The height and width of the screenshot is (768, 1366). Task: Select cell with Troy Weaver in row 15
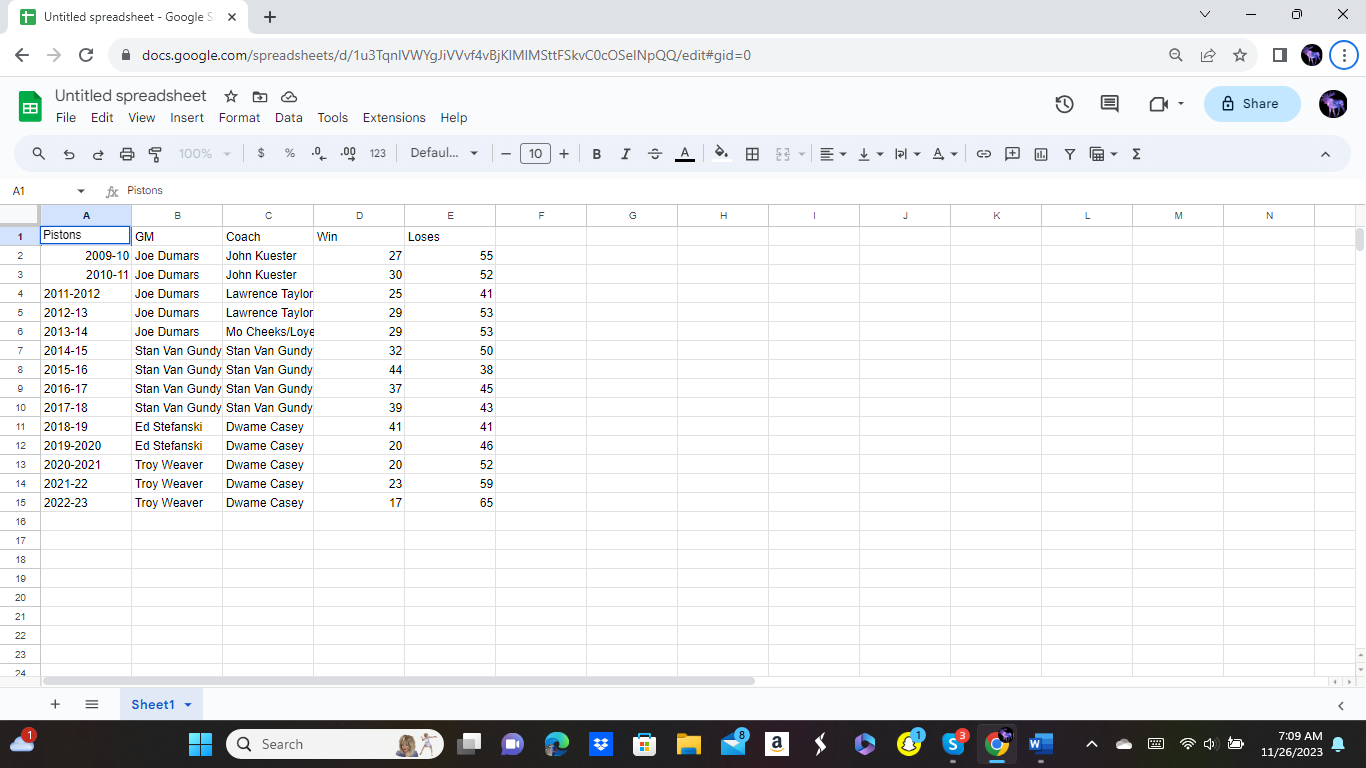(177, 503)
